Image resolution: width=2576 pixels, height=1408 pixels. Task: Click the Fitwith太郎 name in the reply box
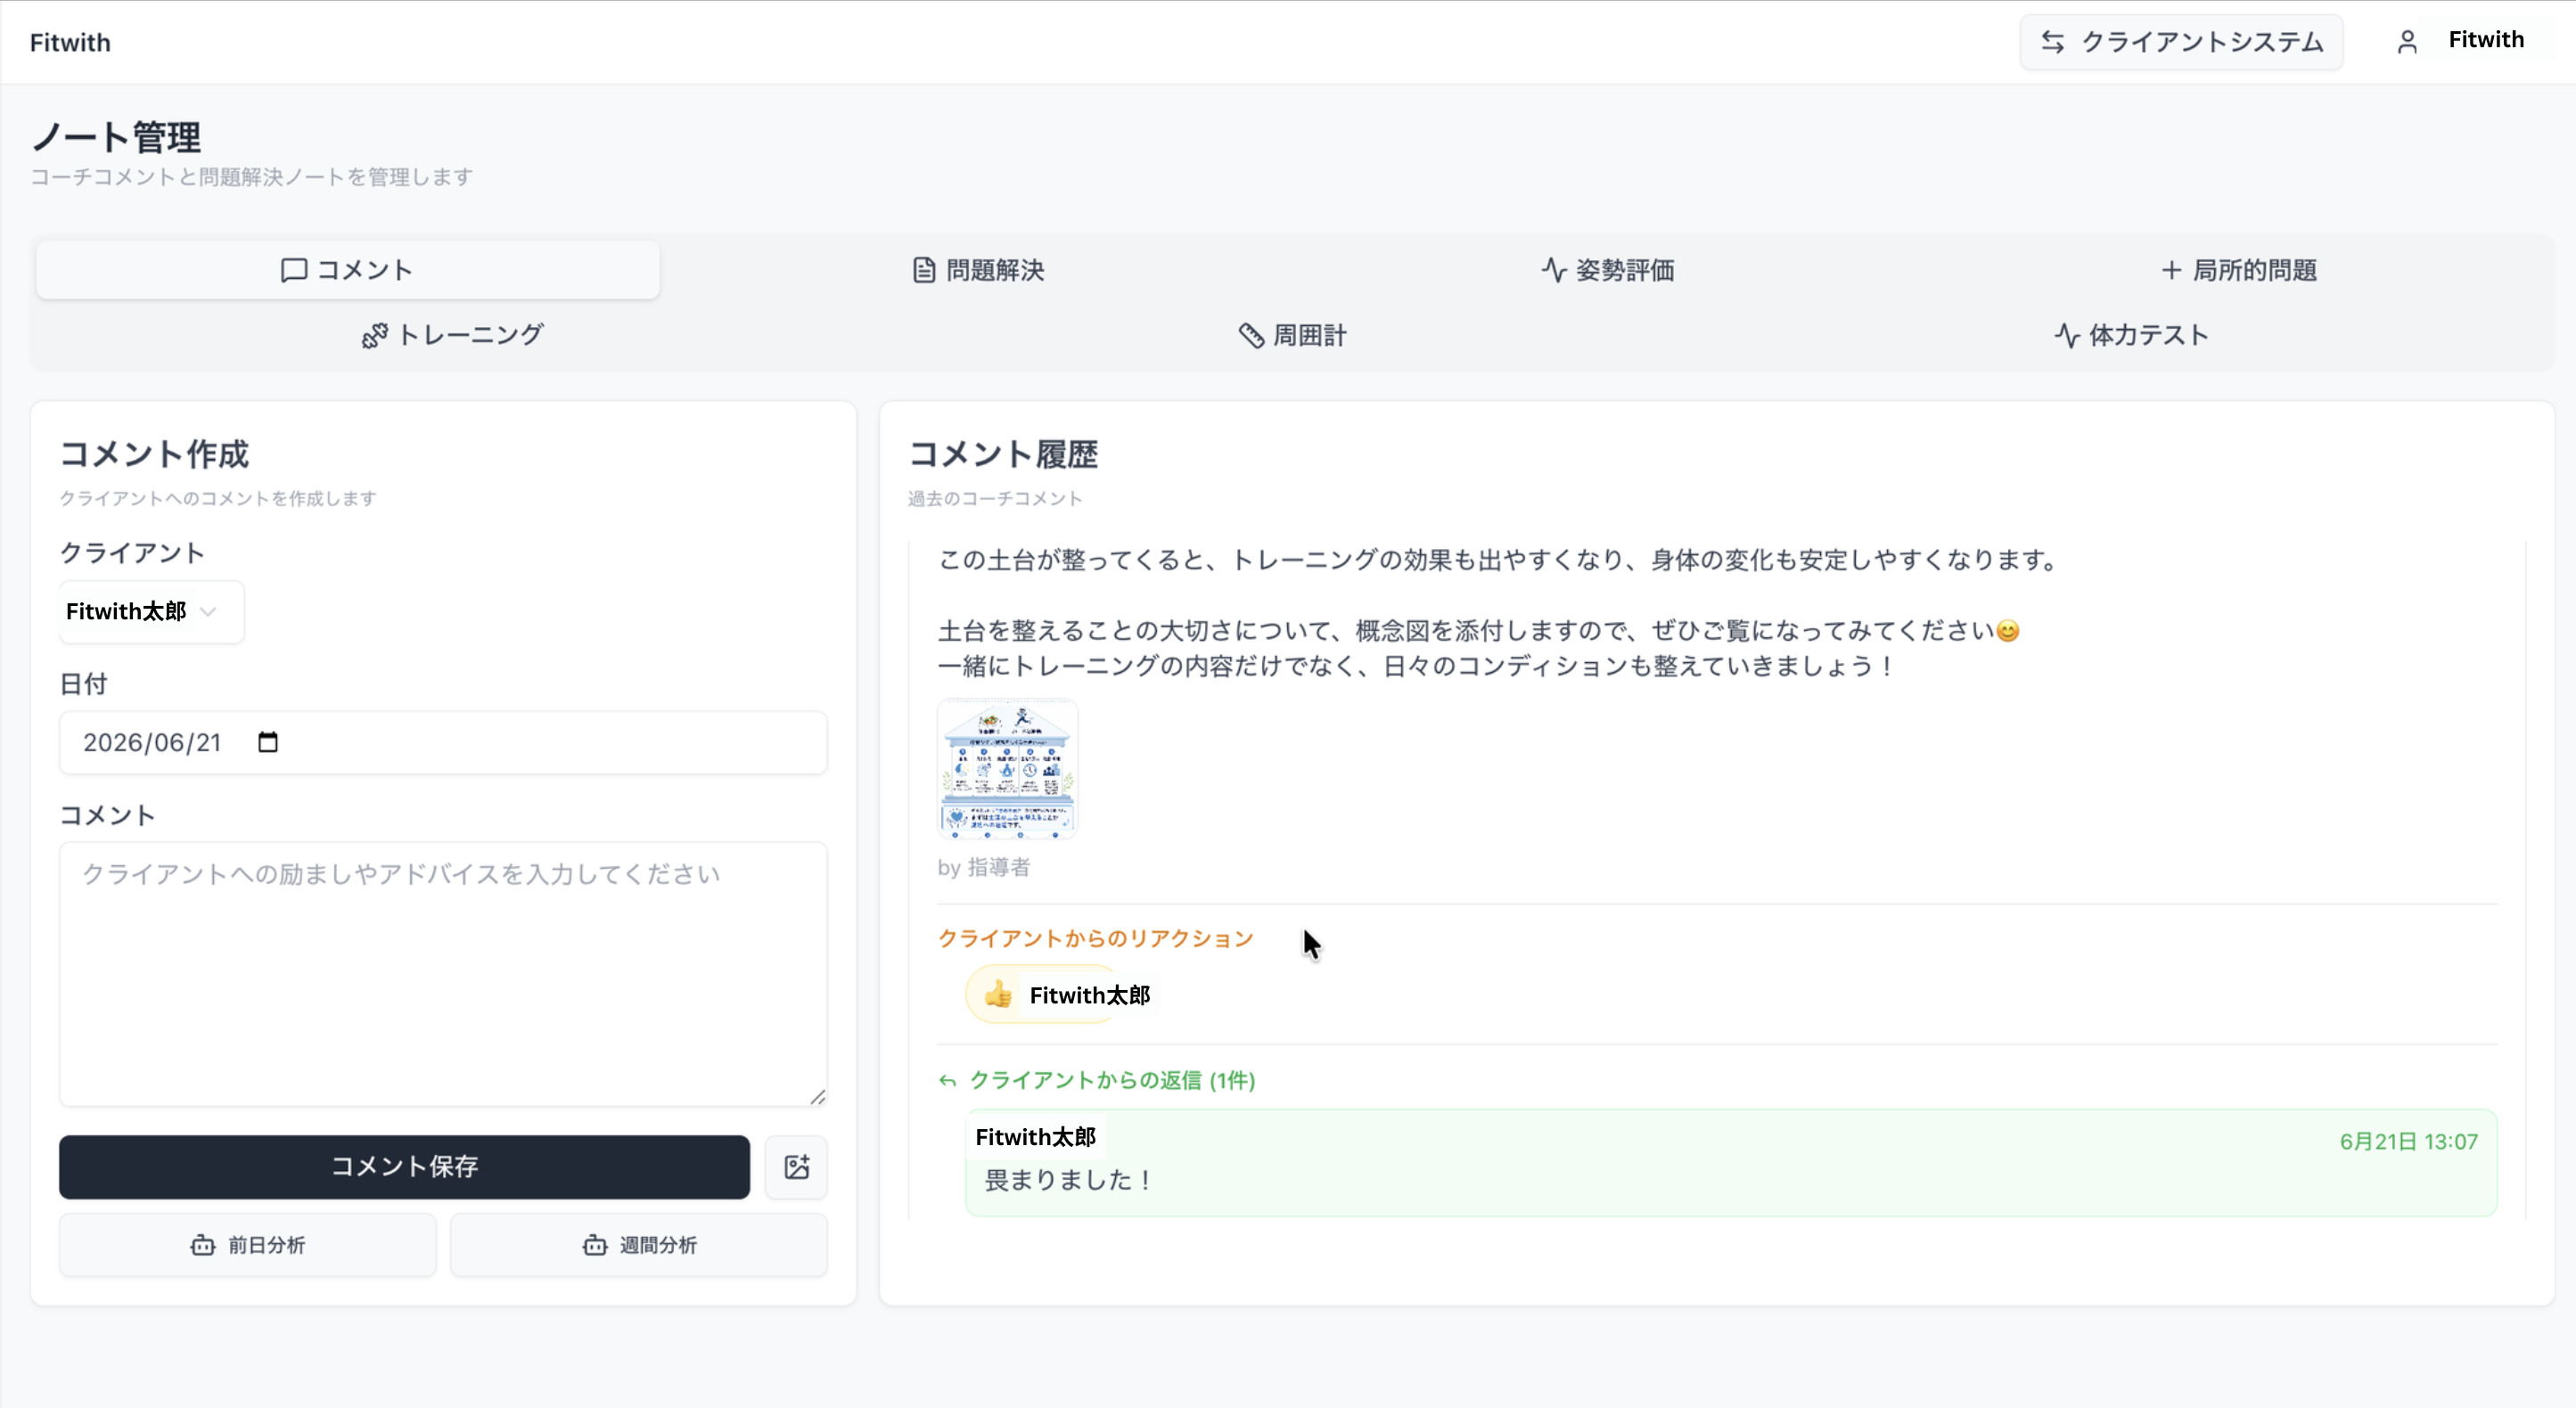tap(1035, 1137)
